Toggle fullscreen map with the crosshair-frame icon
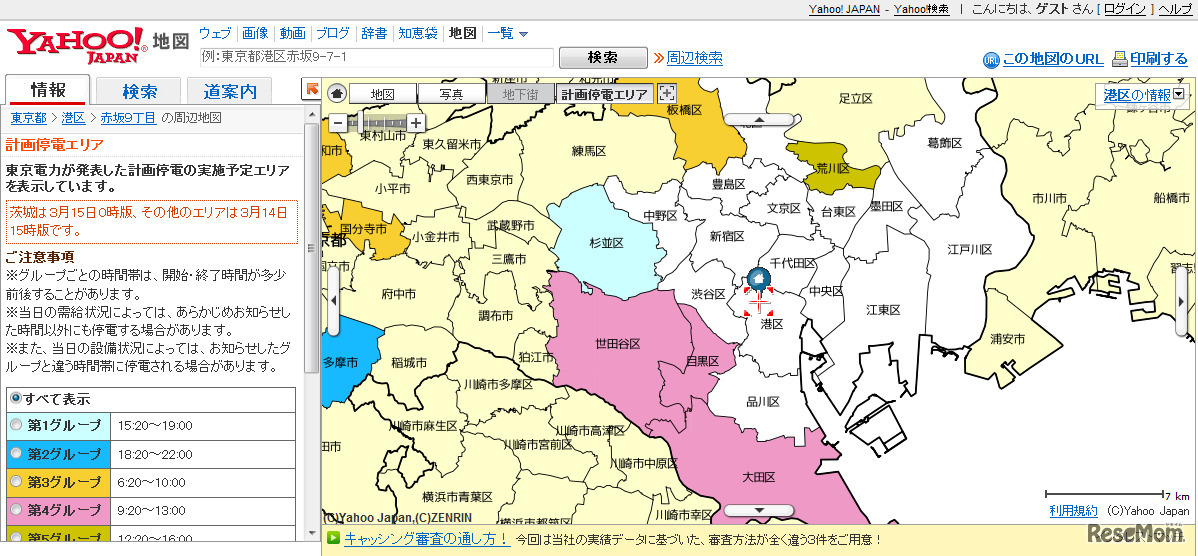Viewport: 1198px width, 556px height. (x=667, y=93)
